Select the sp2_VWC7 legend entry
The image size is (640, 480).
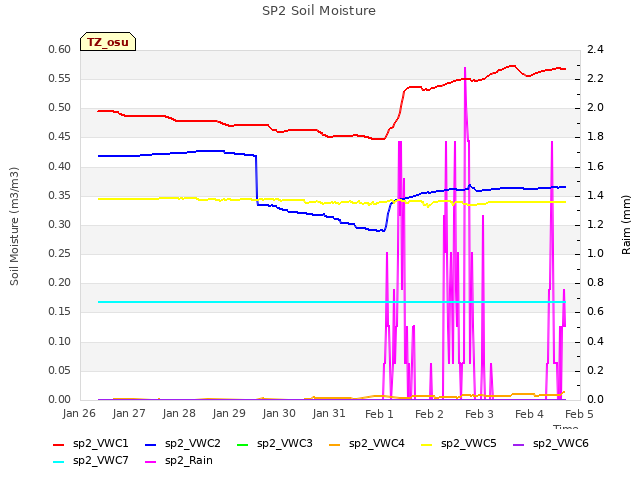(91, 461)
